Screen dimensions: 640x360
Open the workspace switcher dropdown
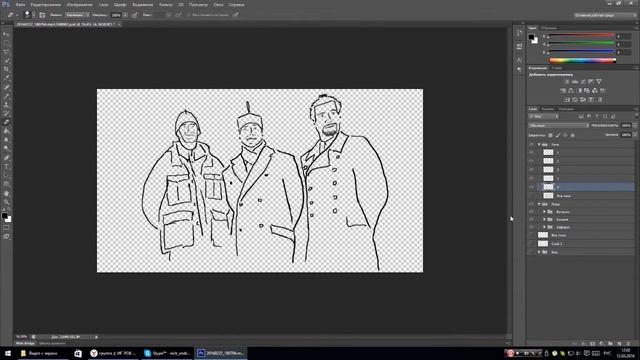pyautogui.click(x=605, y=15)
